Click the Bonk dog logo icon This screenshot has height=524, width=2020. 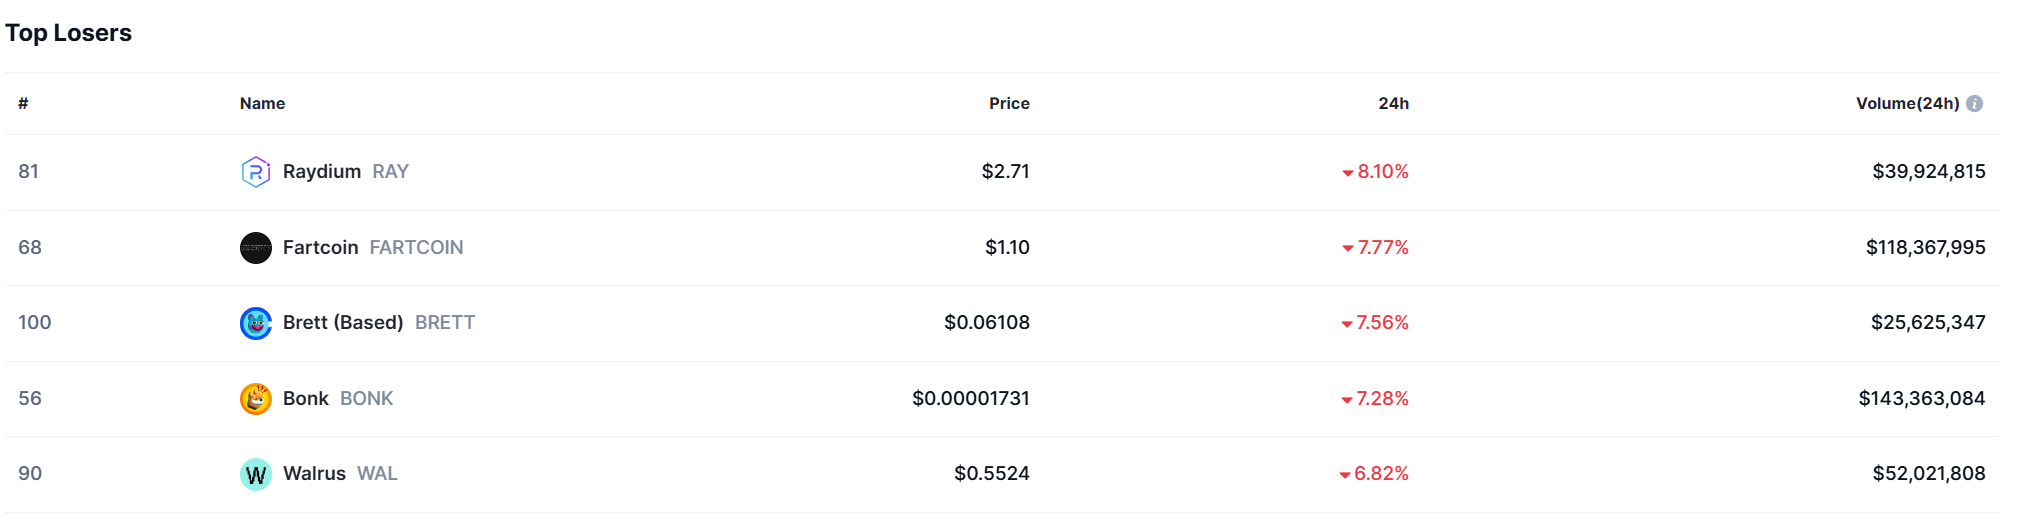click(x=256, y=399)
